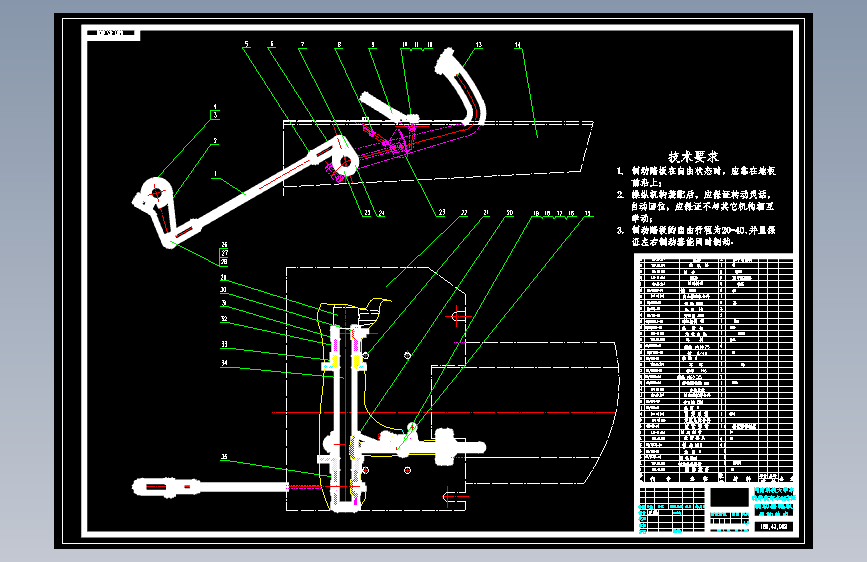Screen dimensions: 867x562
Task: Click part callout number 15
Action: [x=587, y=213]
